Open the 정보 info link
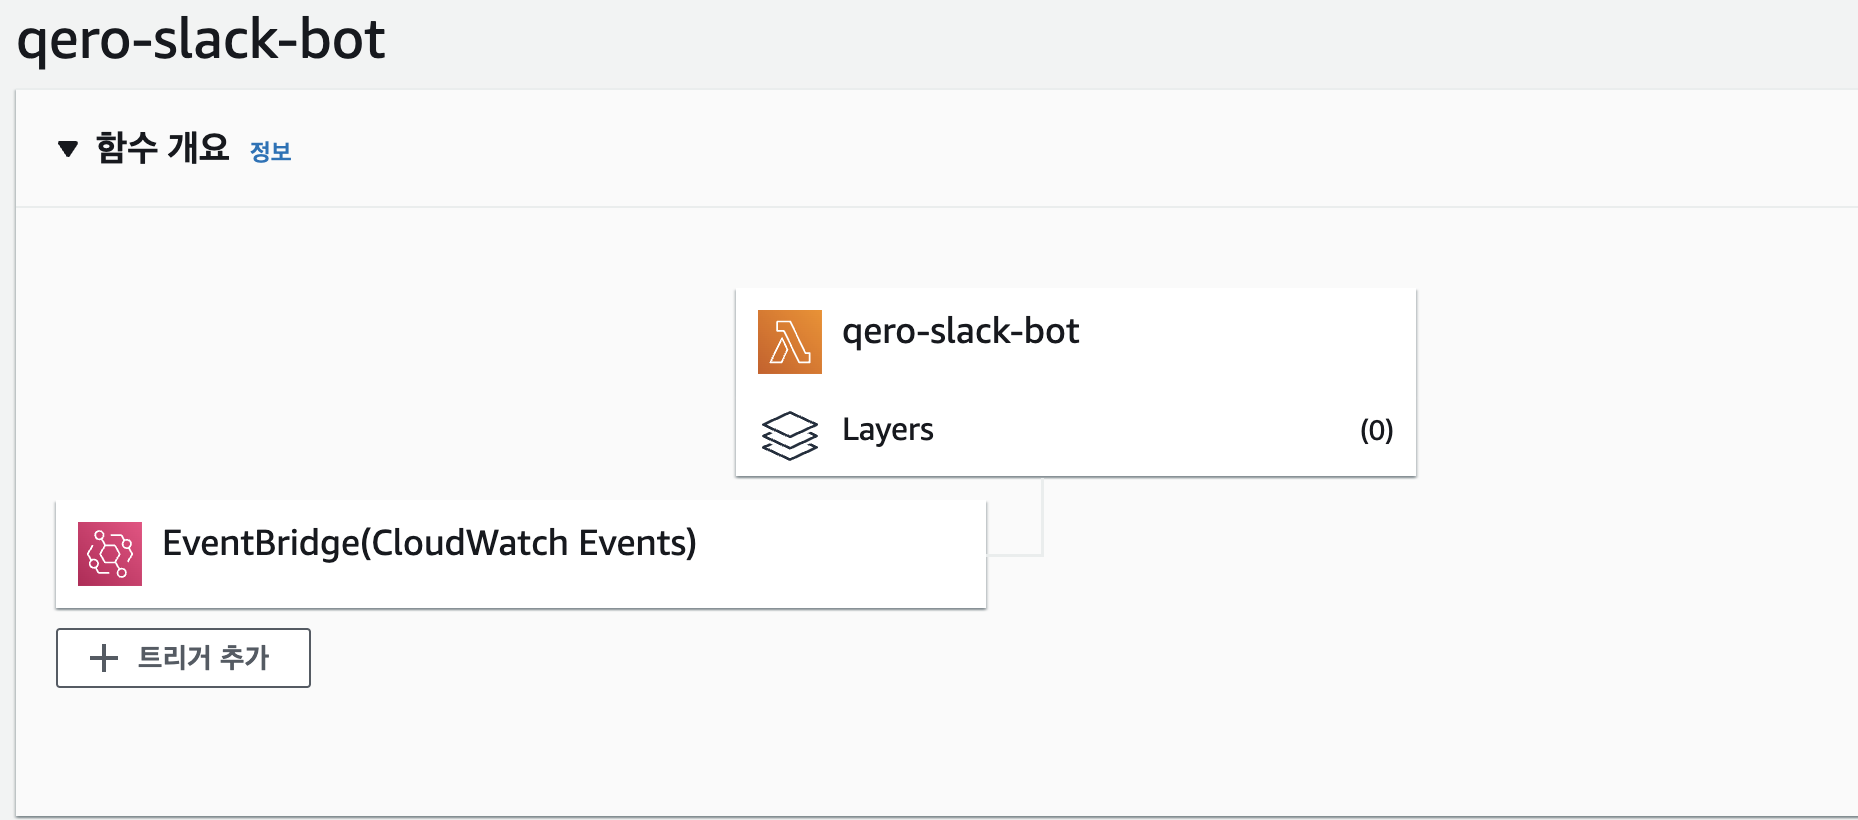1858x820 pixels. point(270,151)
